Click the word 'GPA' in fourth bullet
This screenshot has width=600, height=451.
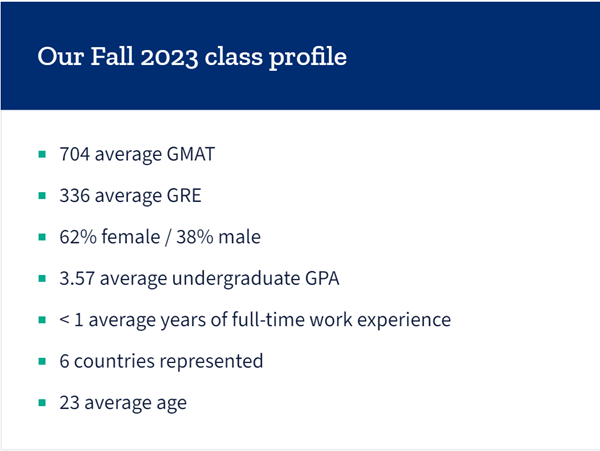322,278
